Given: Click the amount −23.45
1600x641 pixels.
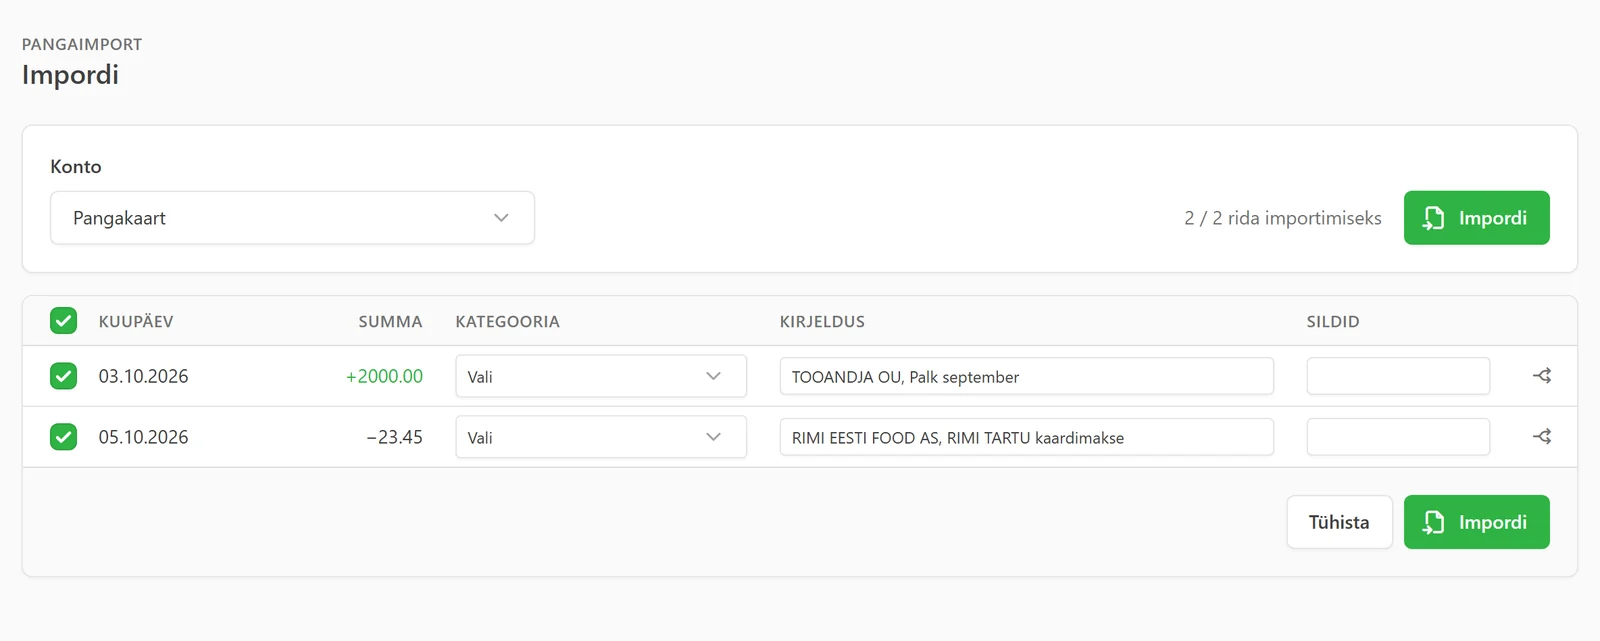Looking at the screenshot, I should pos(394,437).
